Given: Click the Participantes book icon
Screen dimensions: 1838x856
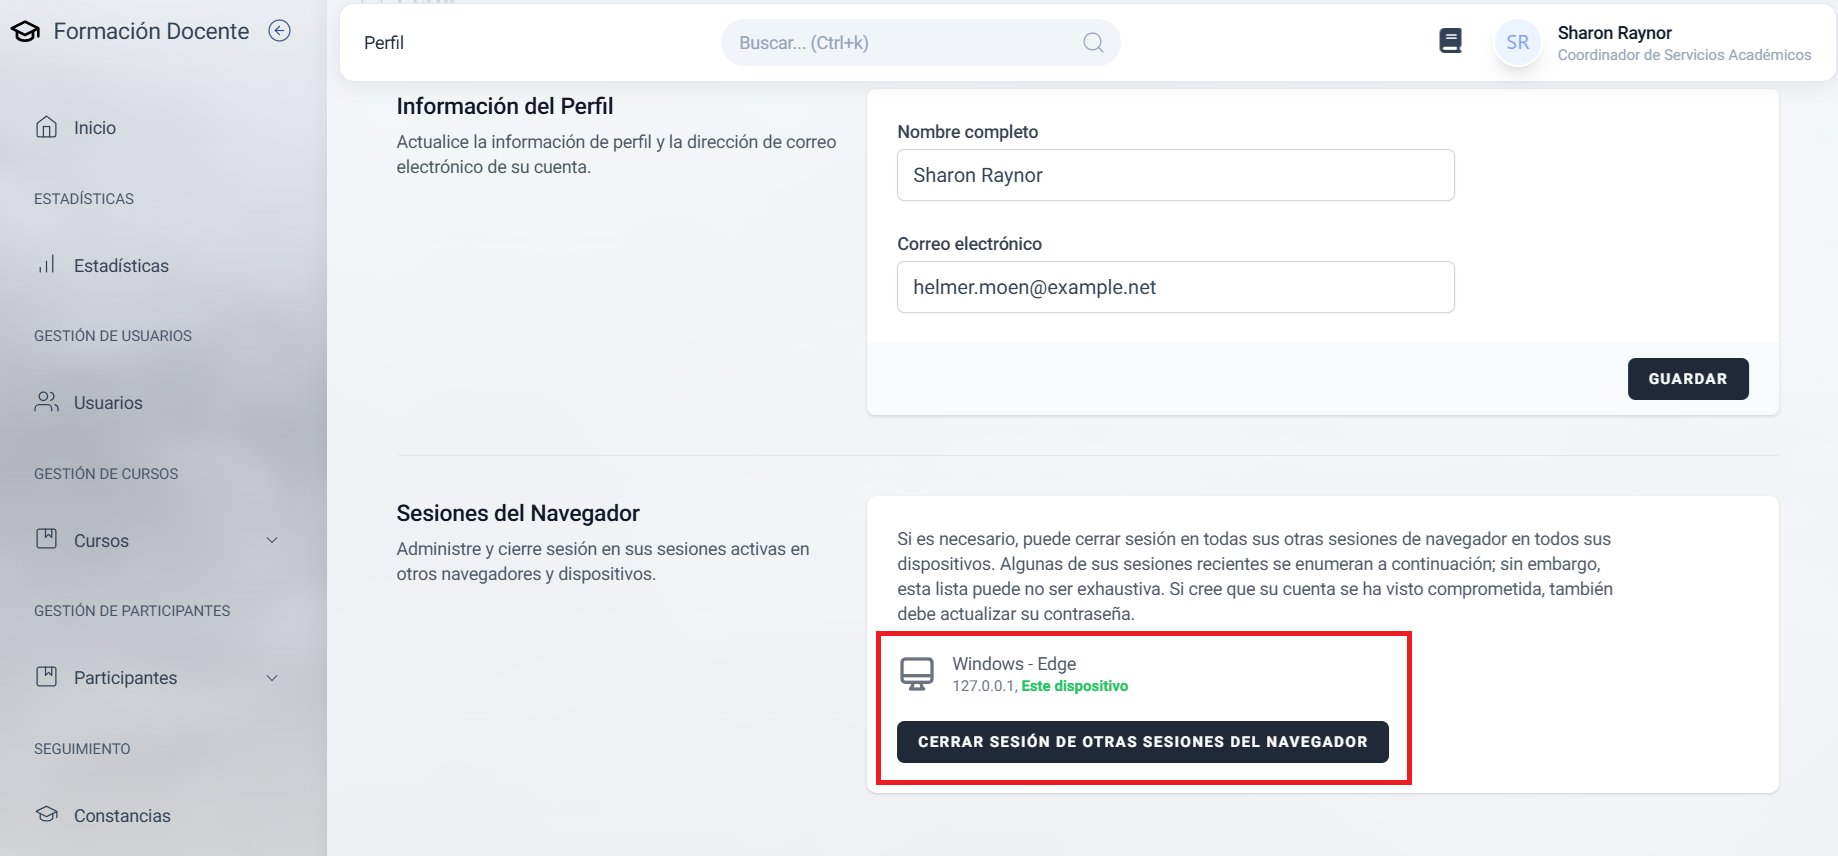Looking at the screenshot, I should click(x=46, y=677).
